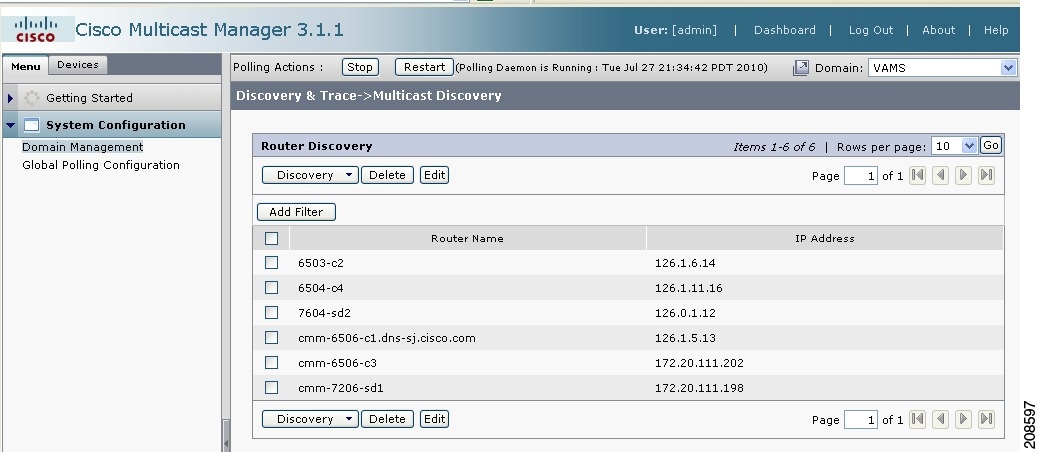Click the Go button for rows per page

(990, 146)
